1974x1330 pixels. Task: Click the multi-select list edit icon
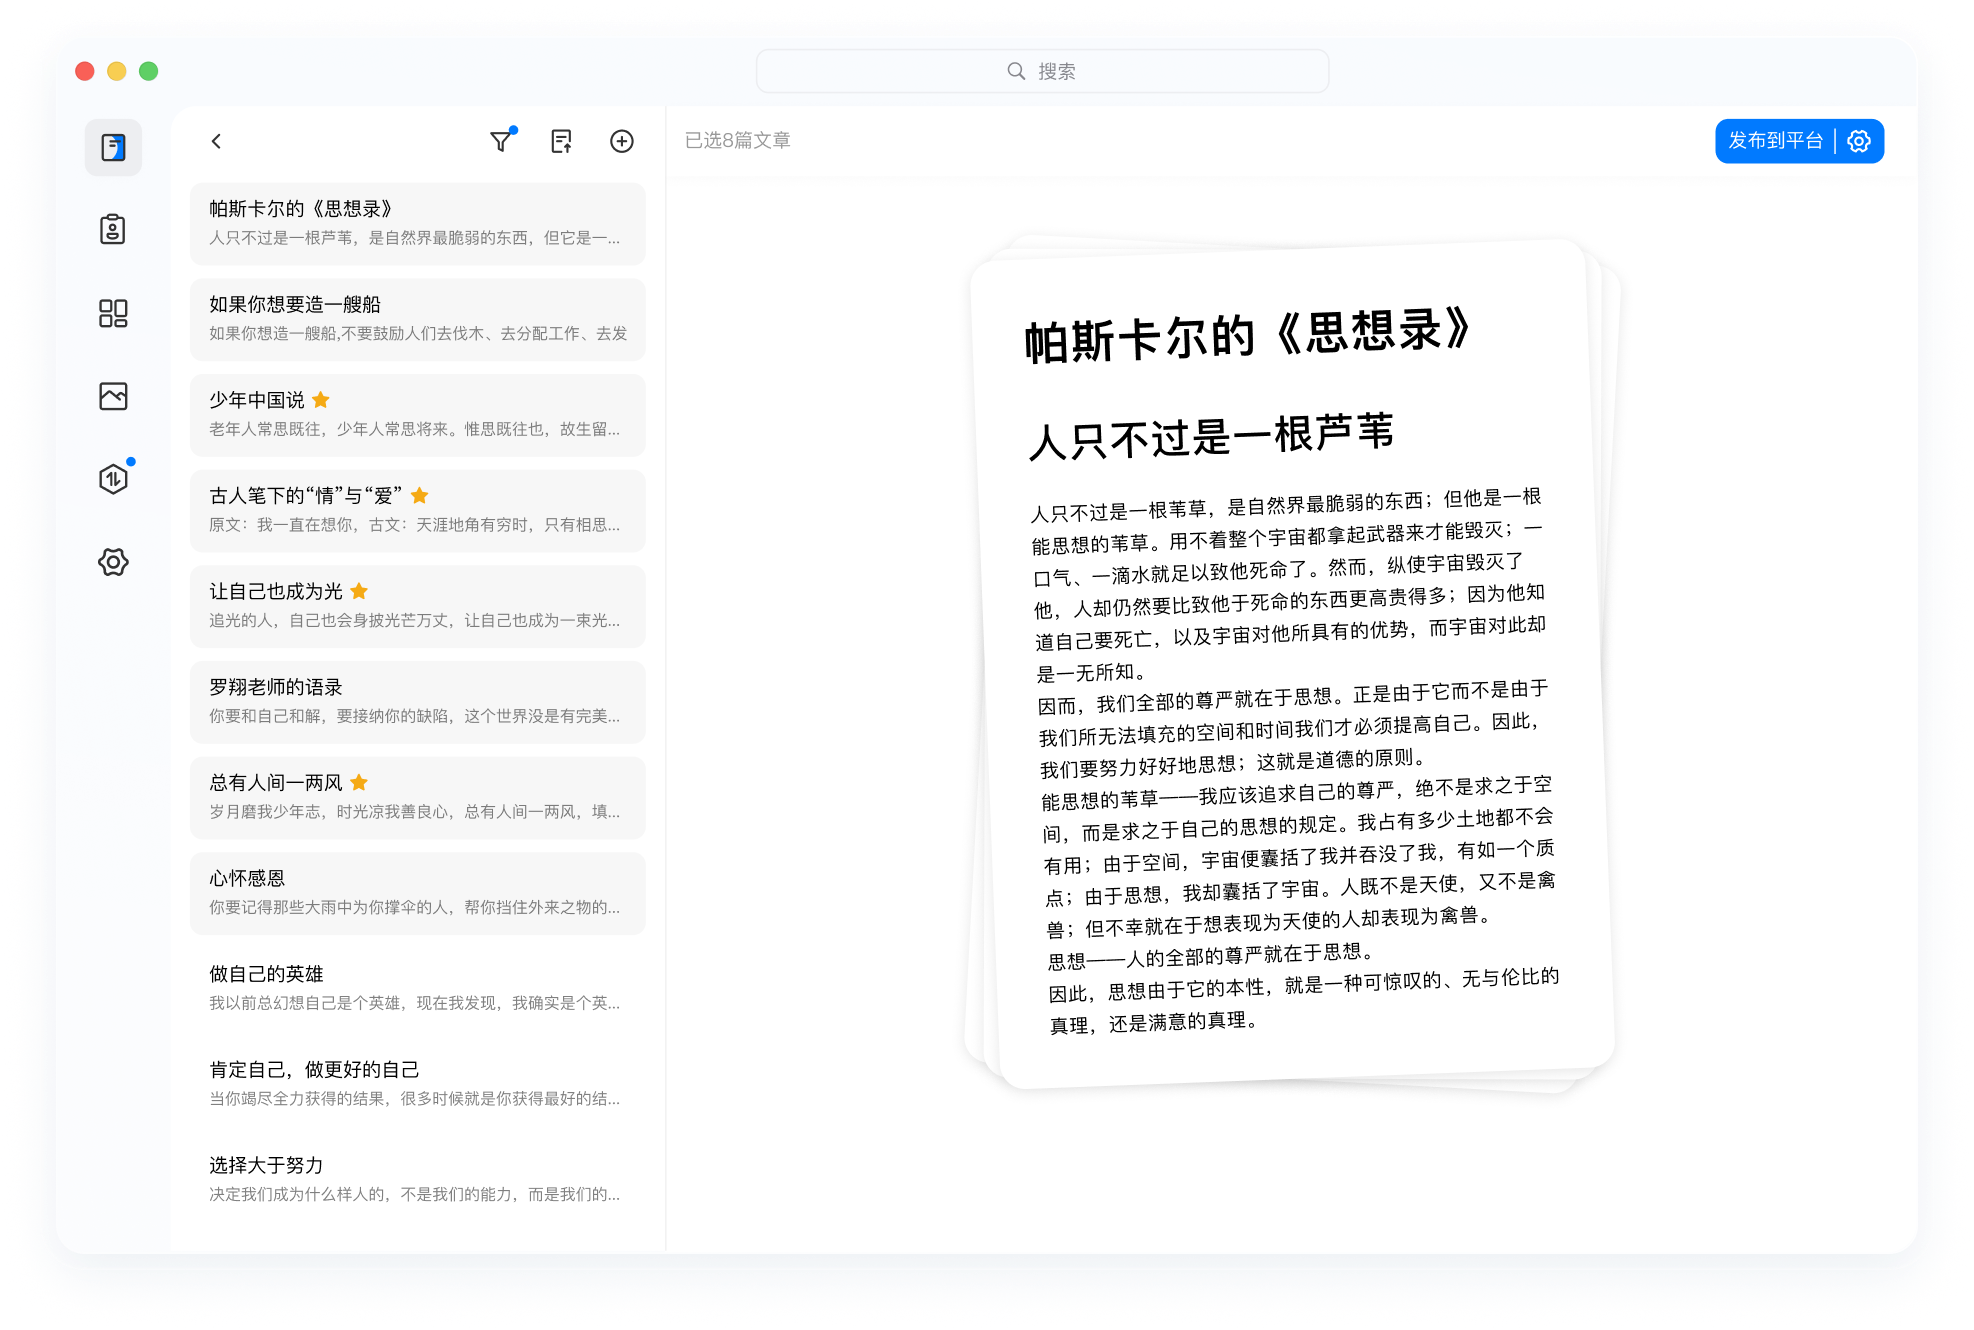(561, 141)
